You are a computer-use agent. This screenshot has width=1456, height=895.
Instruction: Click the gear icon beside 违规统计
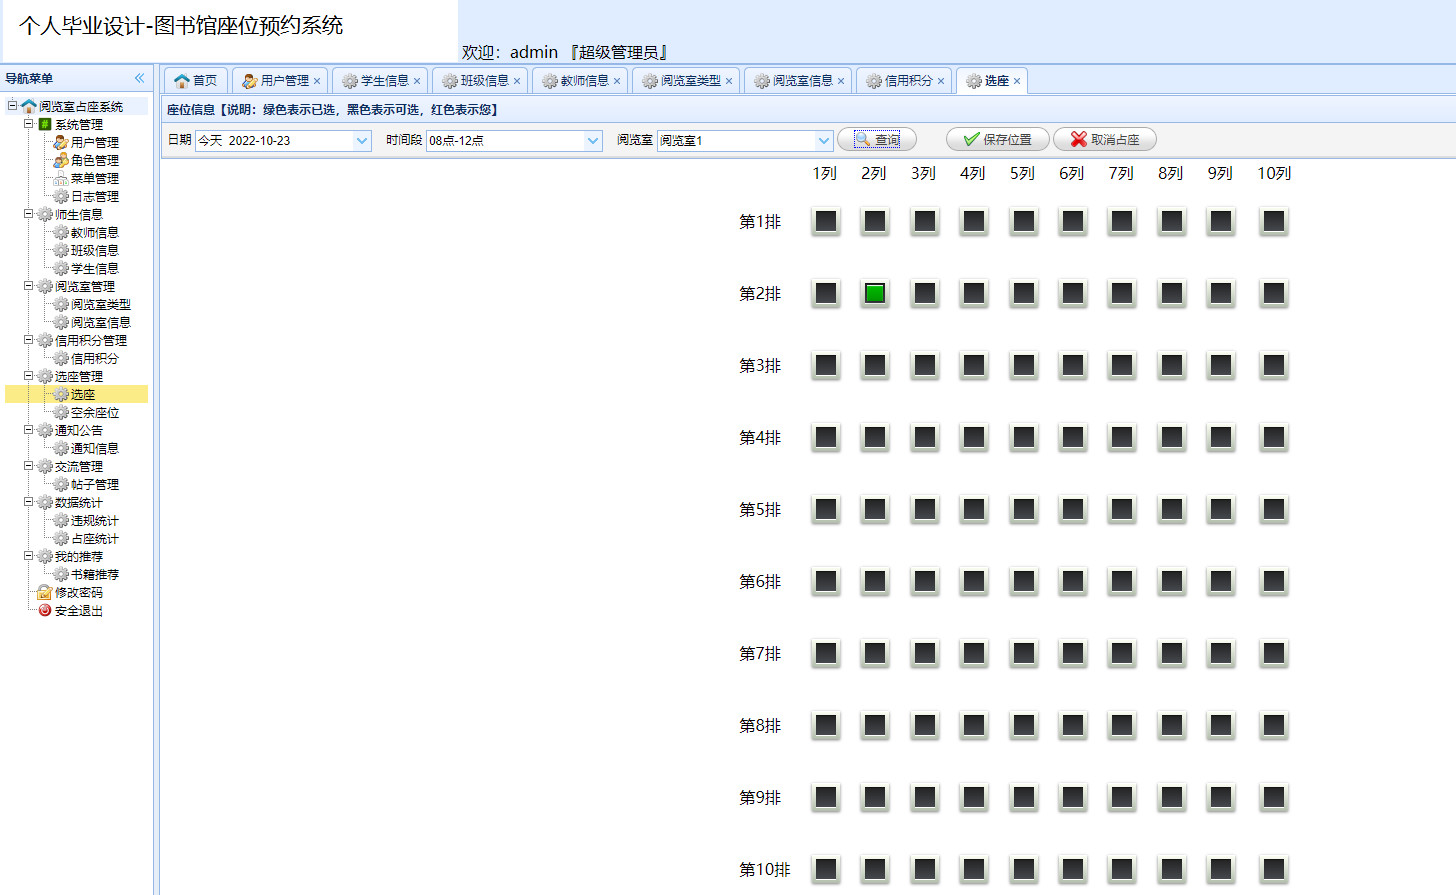tap(61, 520)
